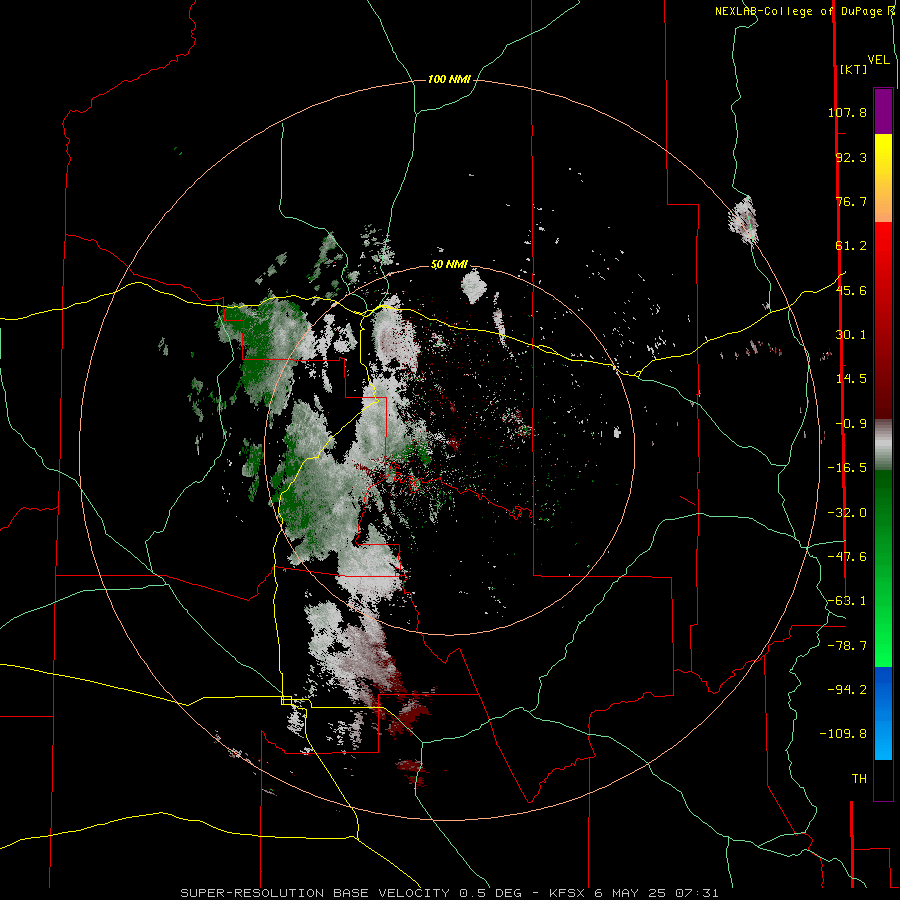Image resolution: width=900 pixels, height=900 pixels.
Task: Select the -47.6 legend value
Action: [847, 557]
